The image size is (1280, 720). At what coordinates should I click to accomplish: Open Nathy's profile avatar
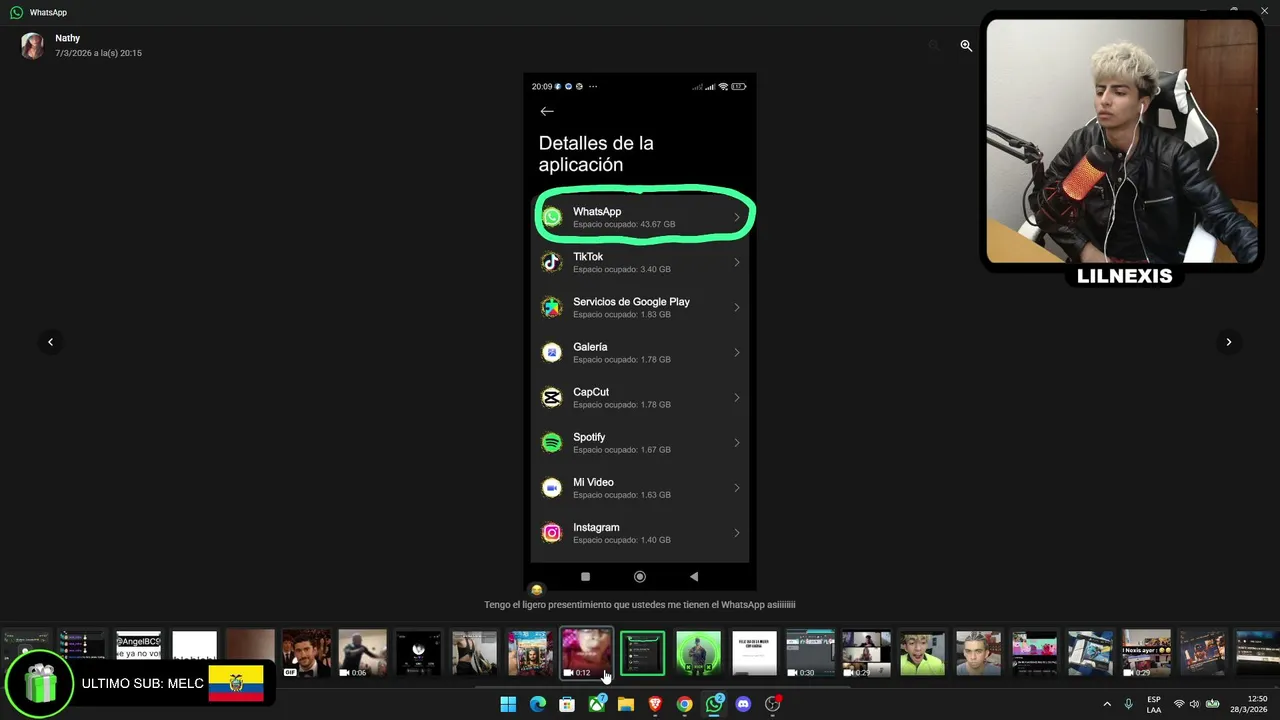click(33, 46)
